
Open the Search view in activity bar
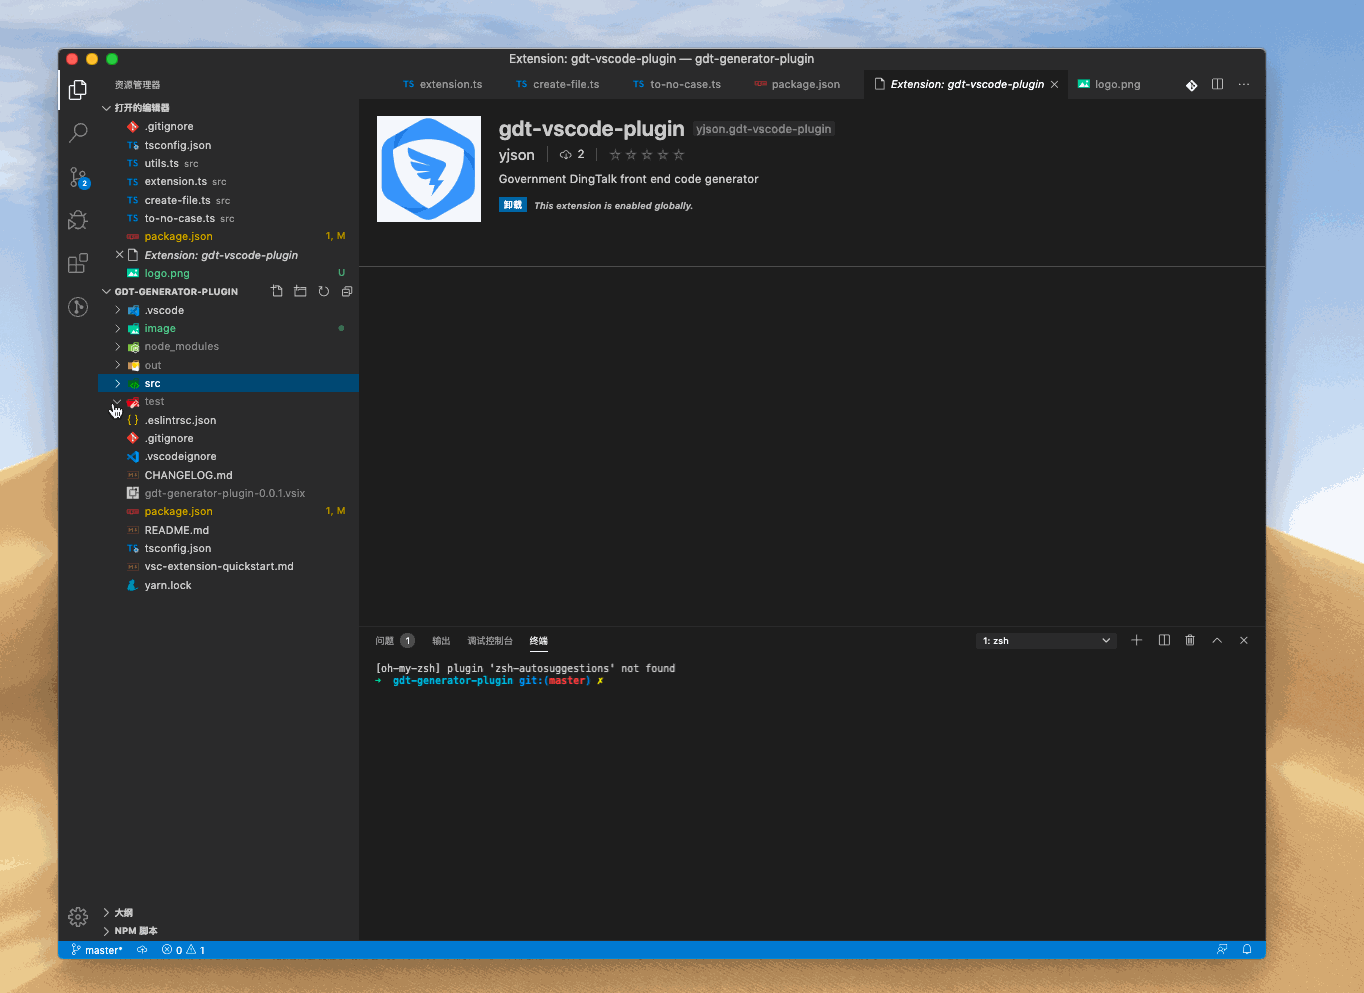point(78,133)
